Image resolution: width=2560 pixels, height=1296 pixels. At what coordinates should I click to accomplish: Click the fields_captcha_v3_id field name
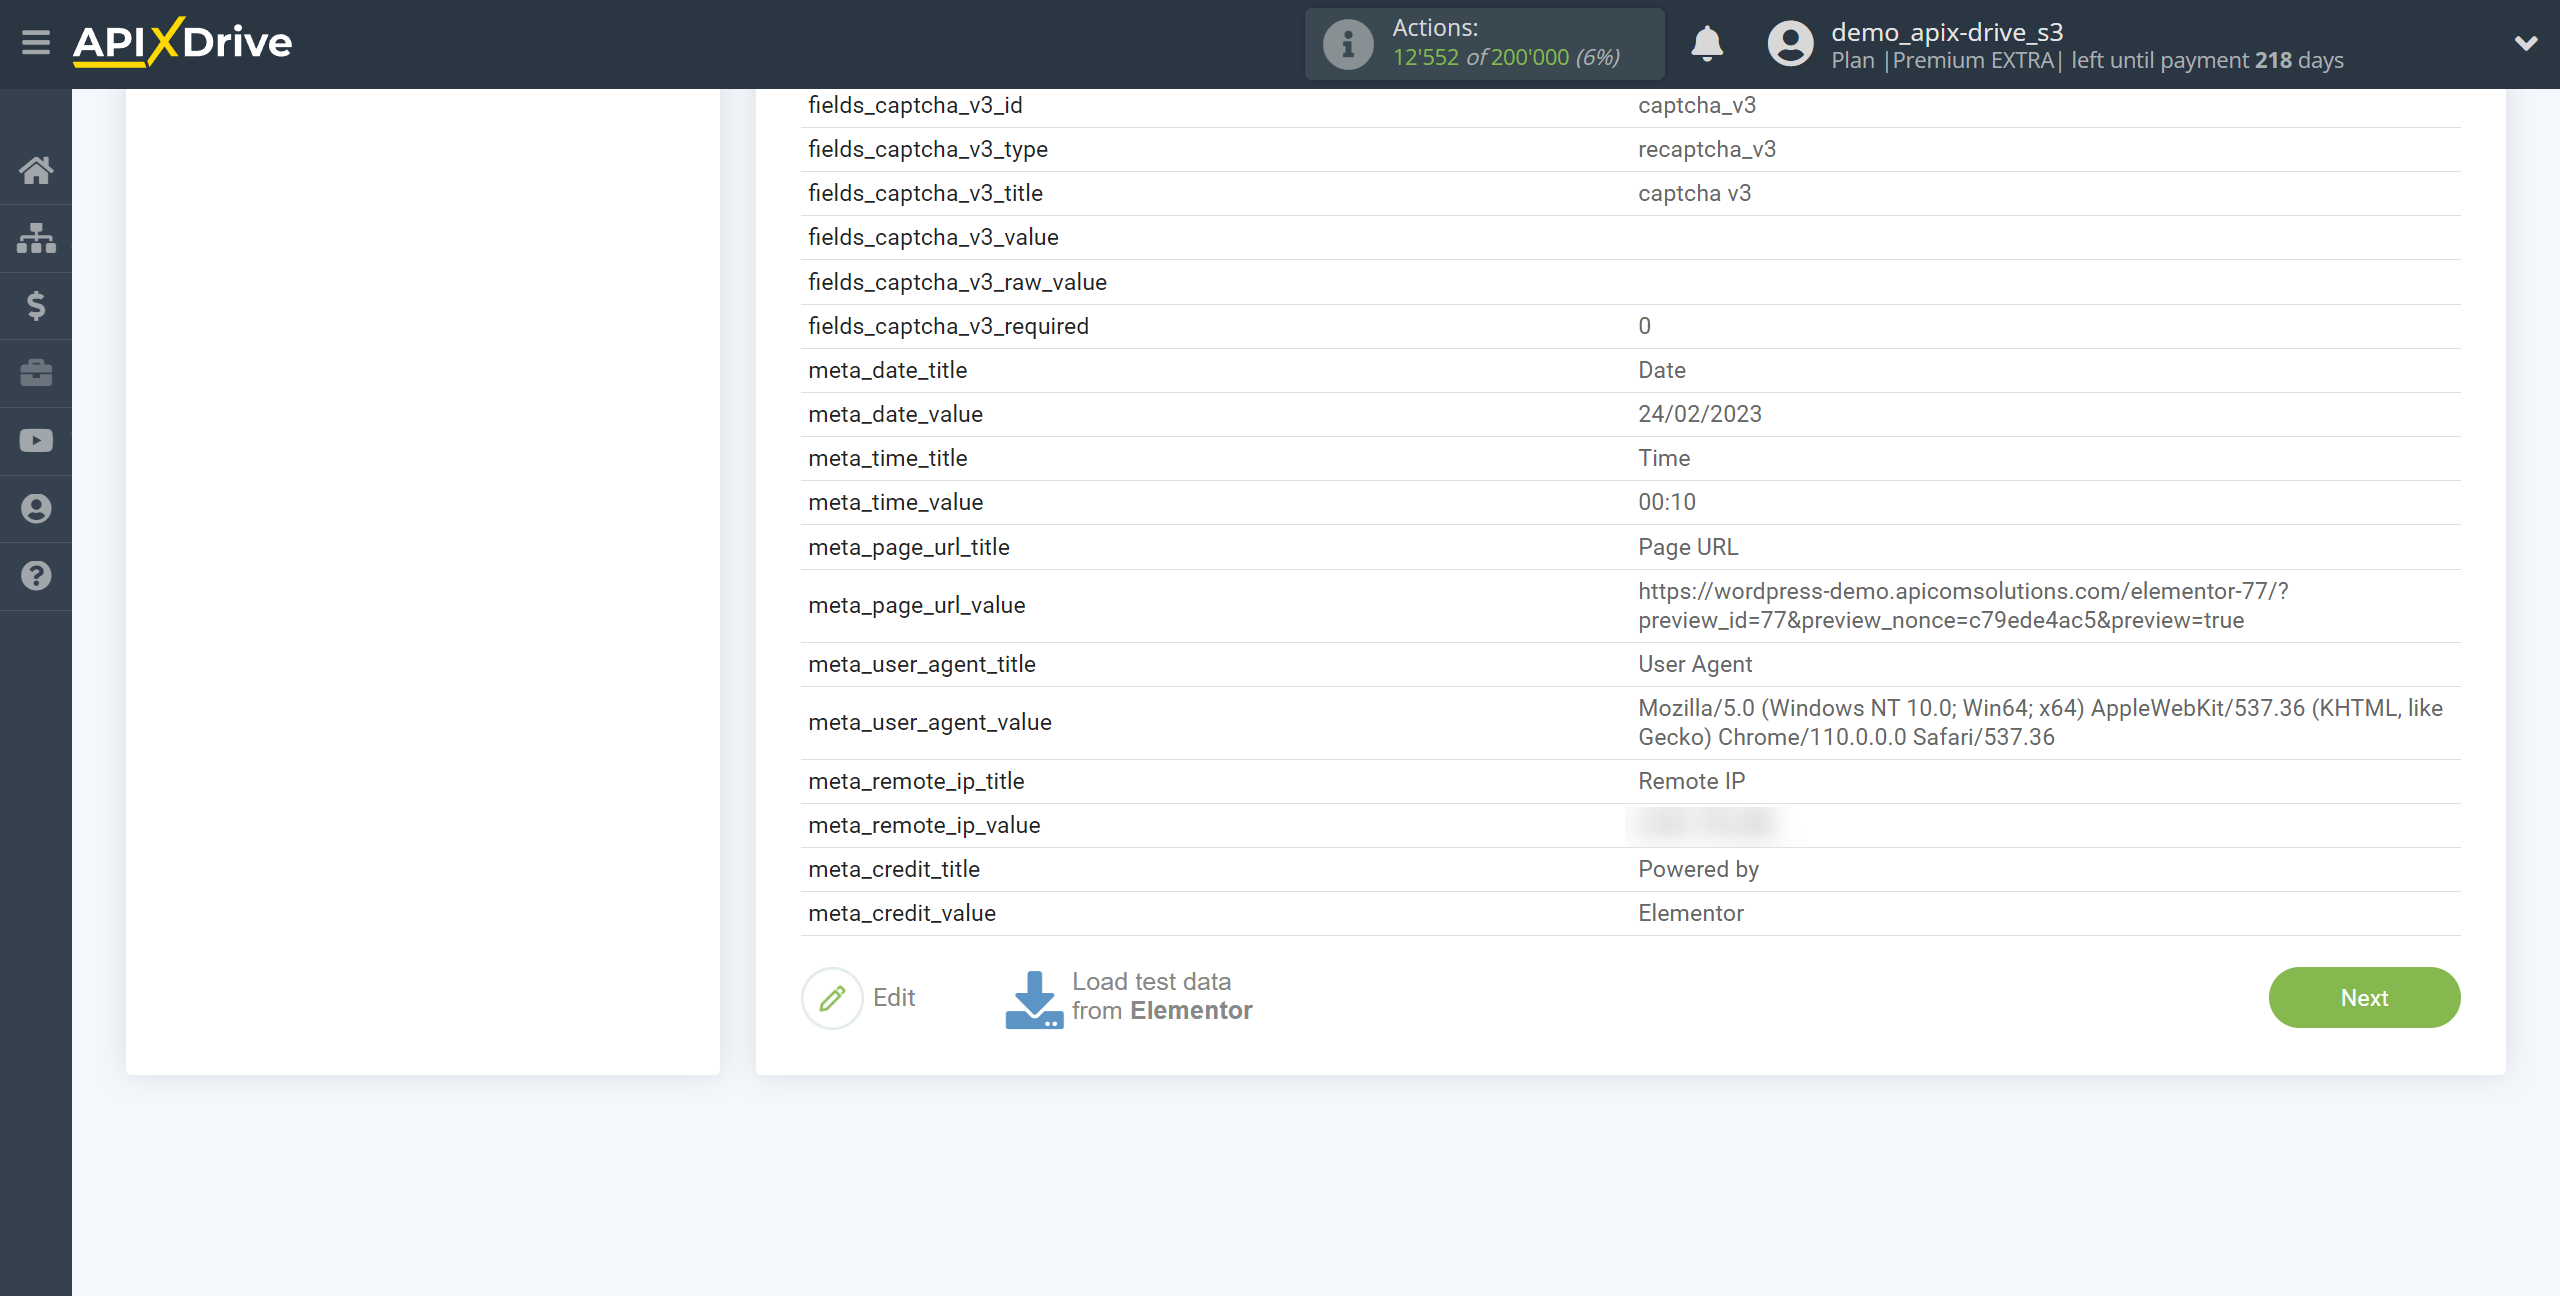(x=915, y=105)
